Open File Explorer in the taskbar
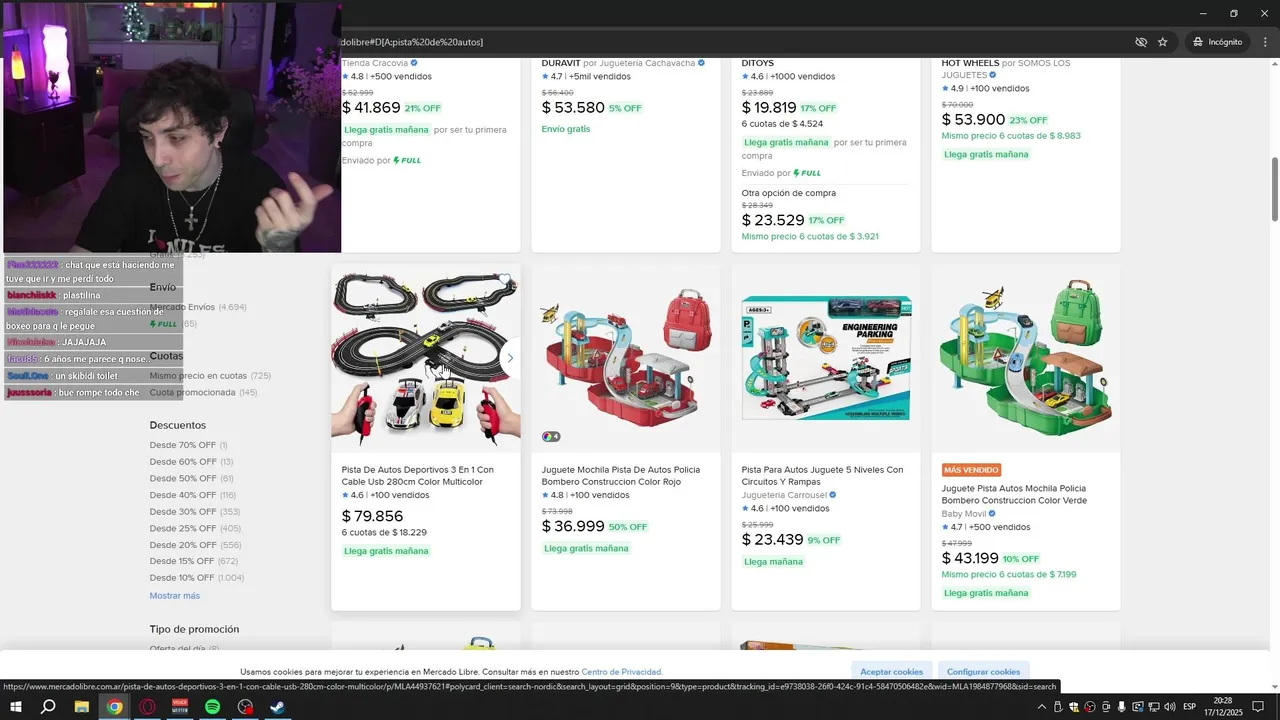This screenshot has width=1280, height=720. pyautogui.click(x=82, y=707)
